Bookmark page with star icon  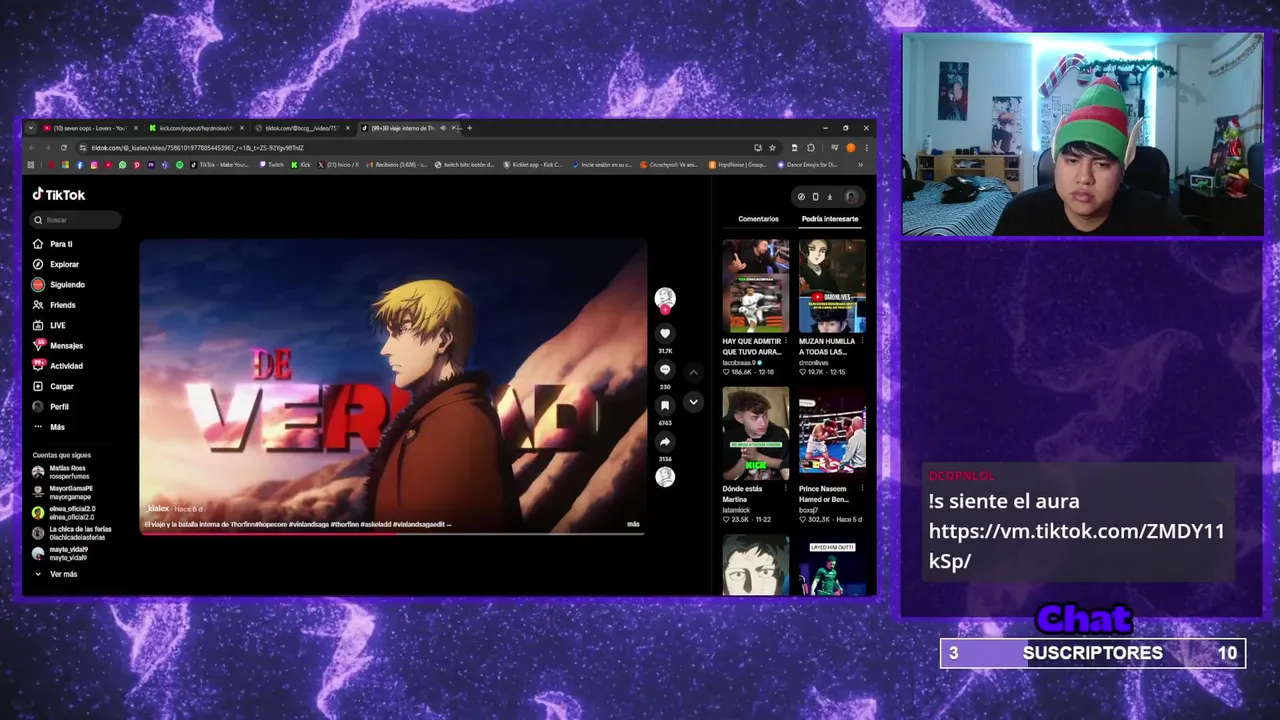772,148
